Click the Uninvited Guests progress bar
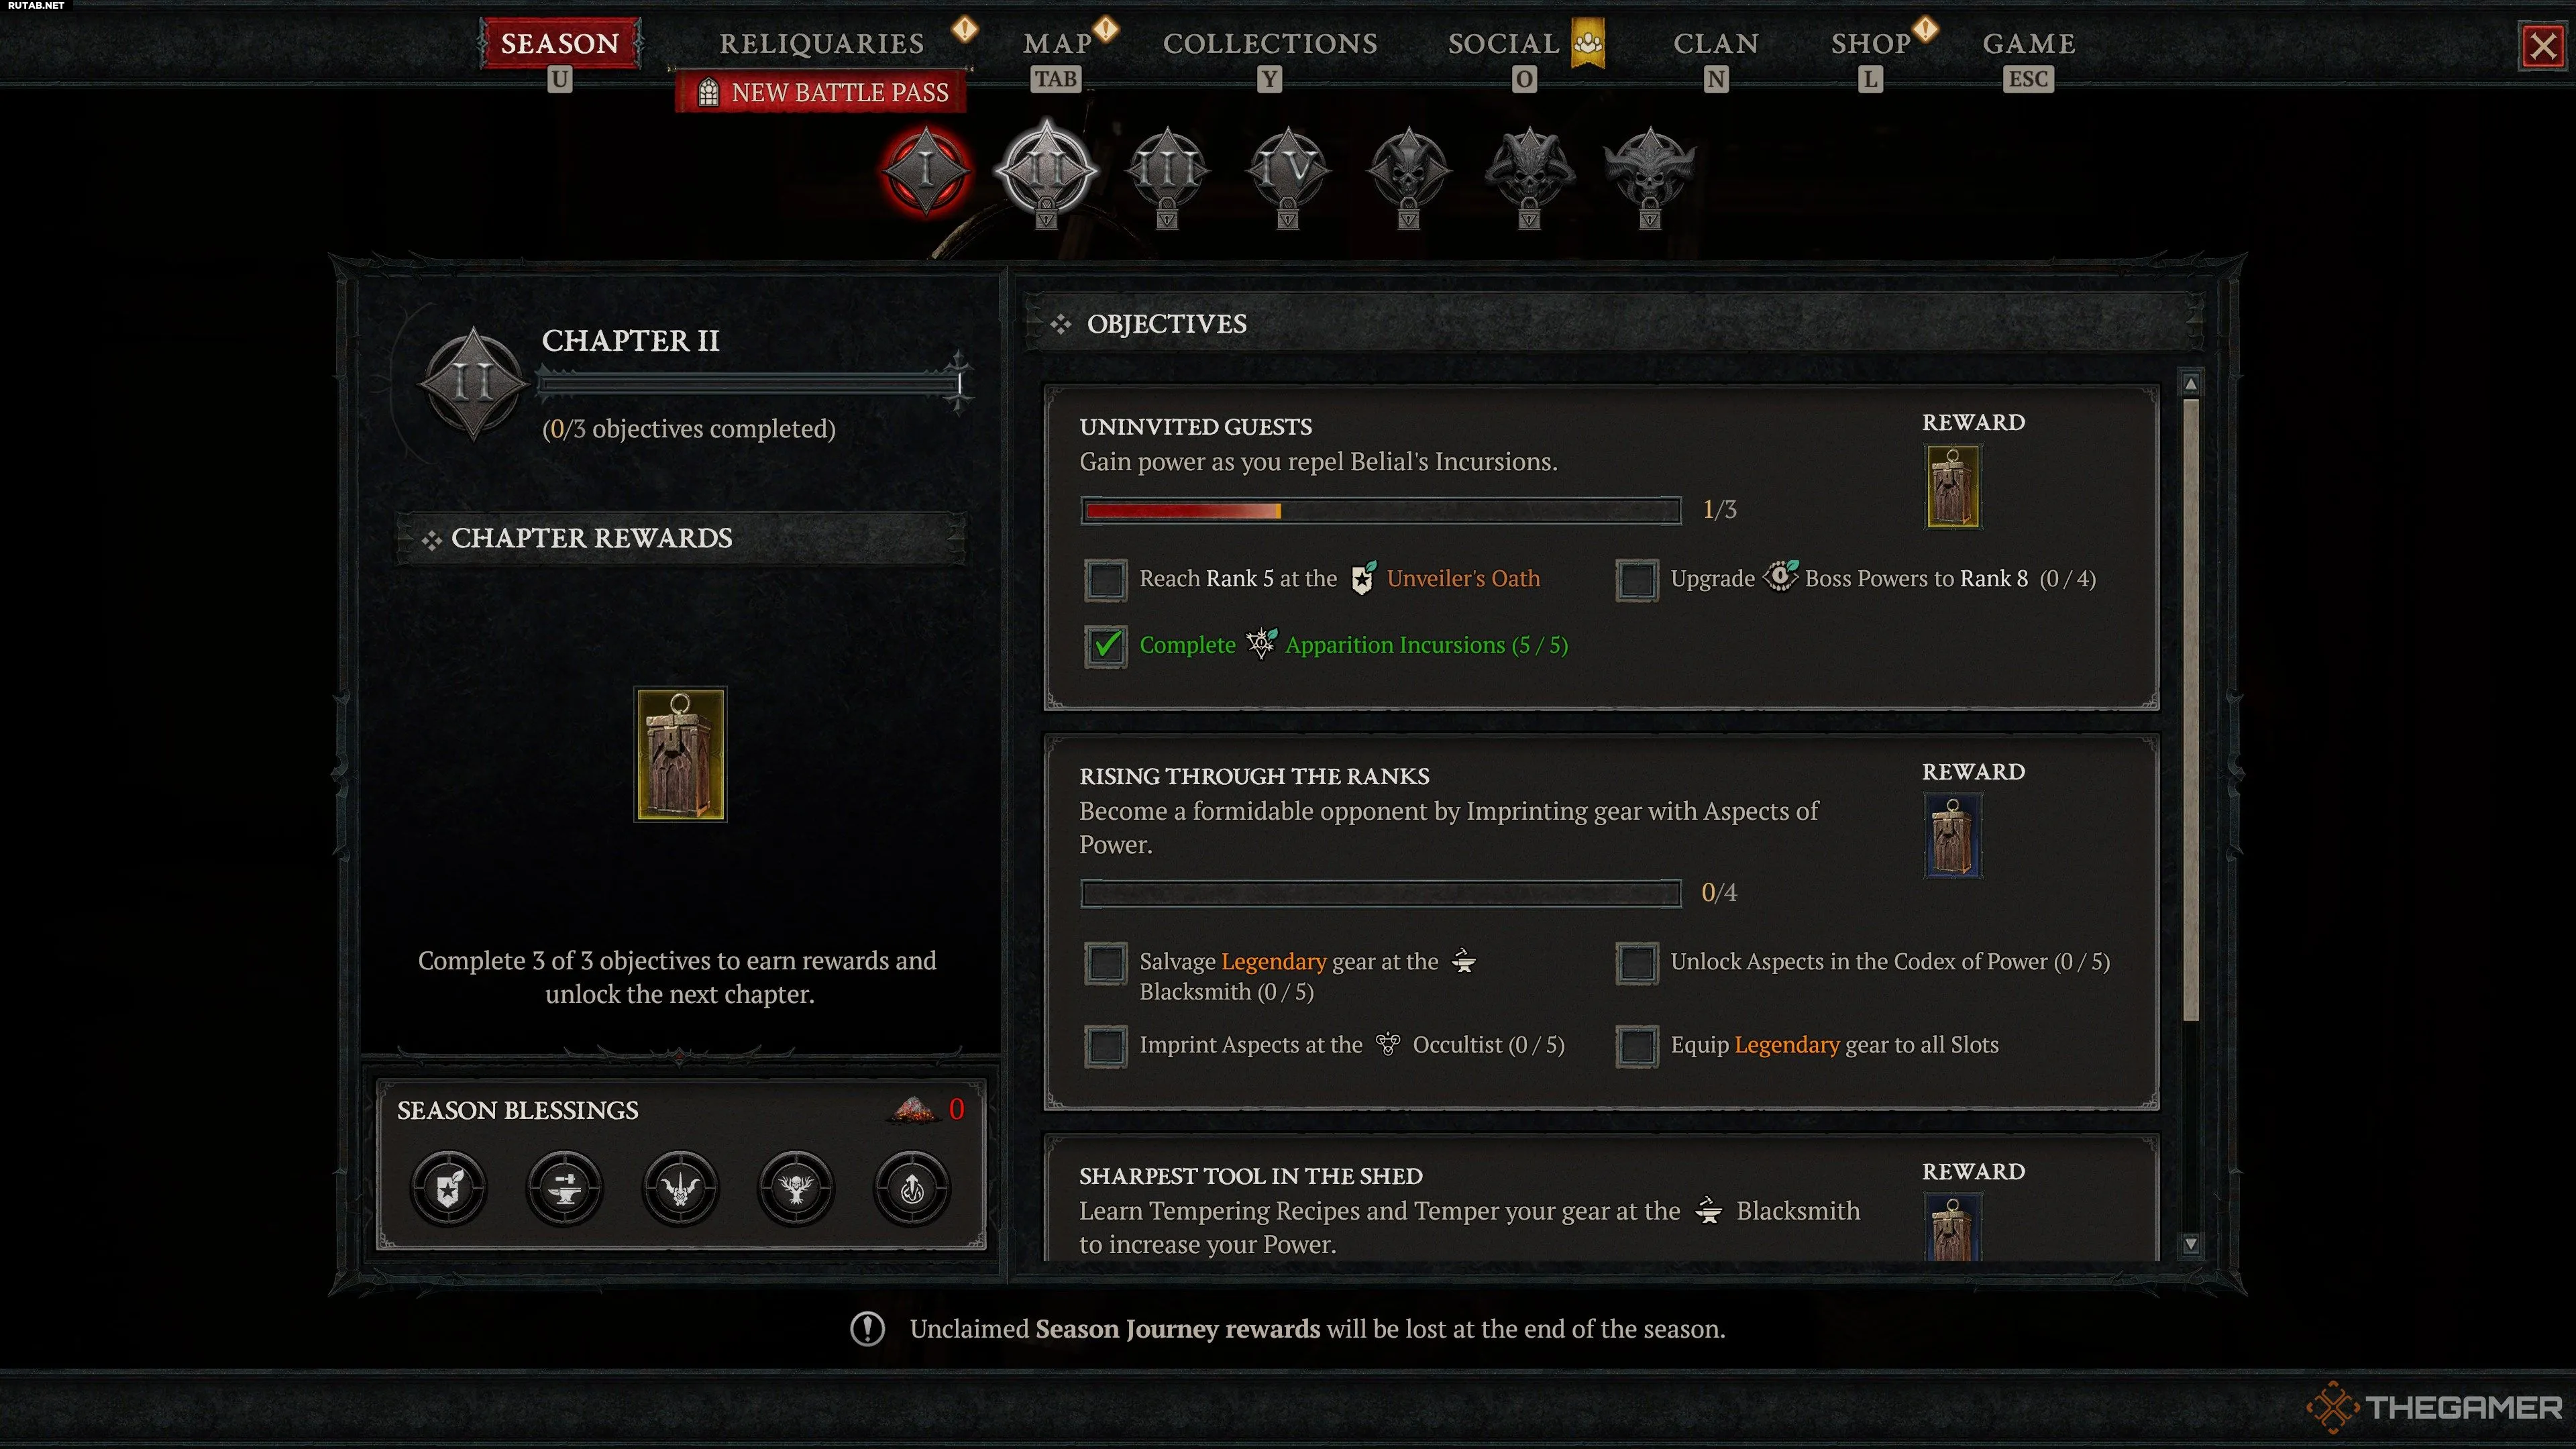This screenshot has height=1449, width=2576. coord(1381,511)
